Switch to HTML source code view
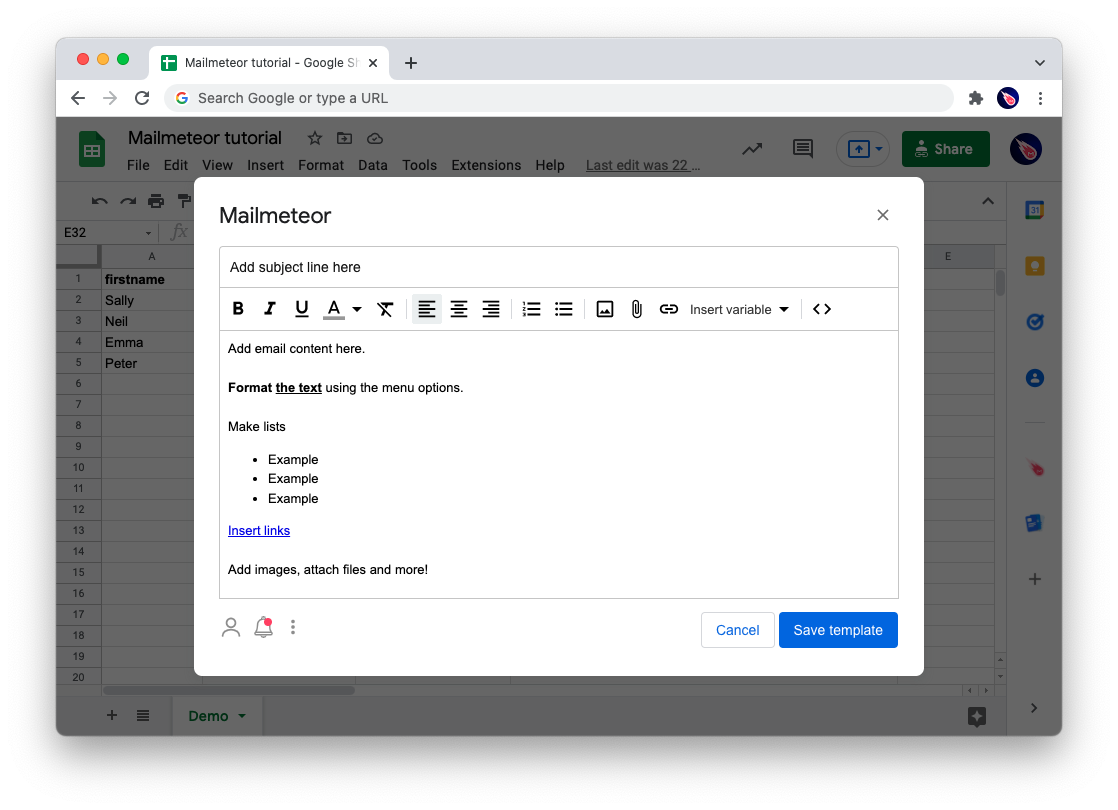The image size is (1118, 810). 822,309
